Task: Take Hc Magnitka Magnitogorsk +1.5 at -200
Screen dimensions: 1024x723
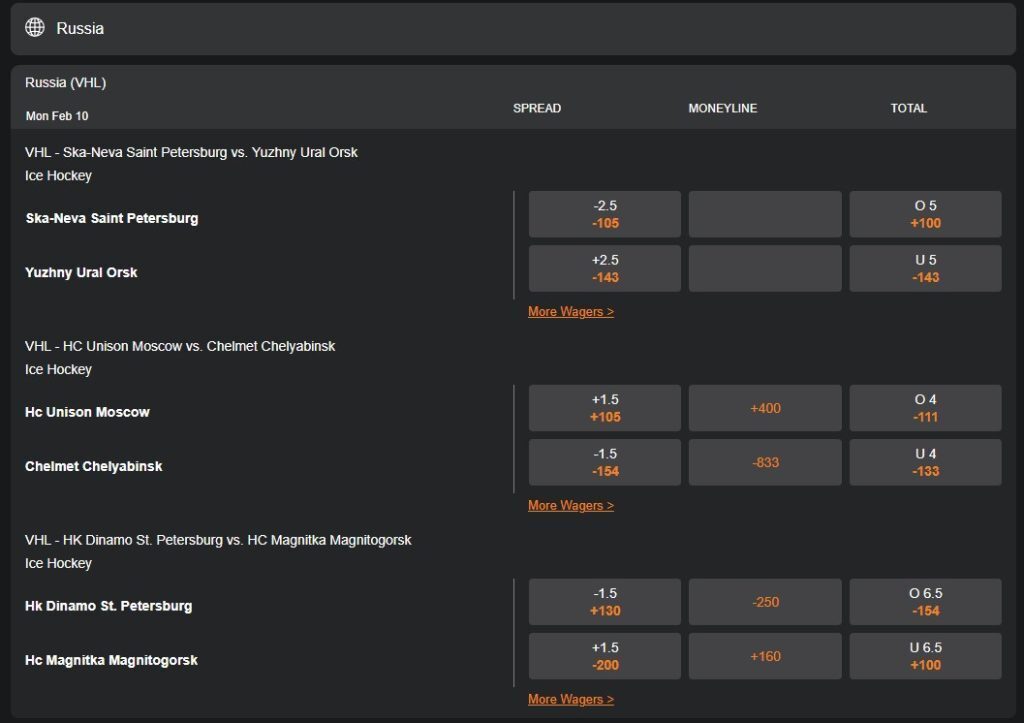Action: pyautogui.click(x=605, y=656)
